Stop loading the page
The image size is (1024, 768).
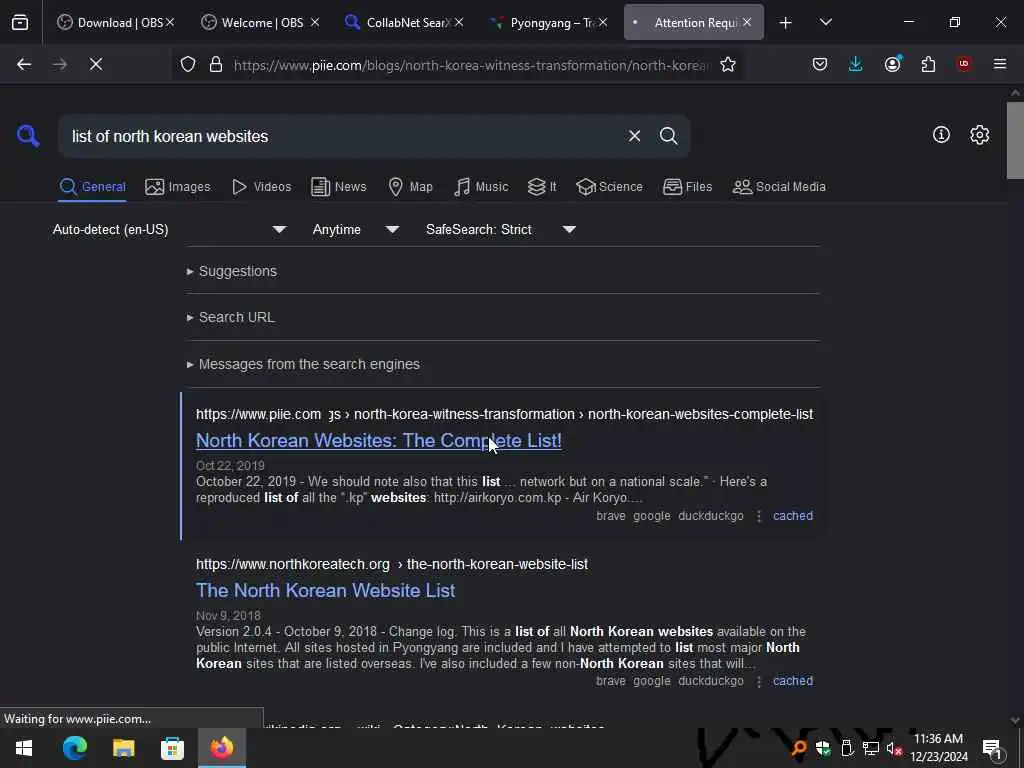pyautogui.click(x=95, y=64)
